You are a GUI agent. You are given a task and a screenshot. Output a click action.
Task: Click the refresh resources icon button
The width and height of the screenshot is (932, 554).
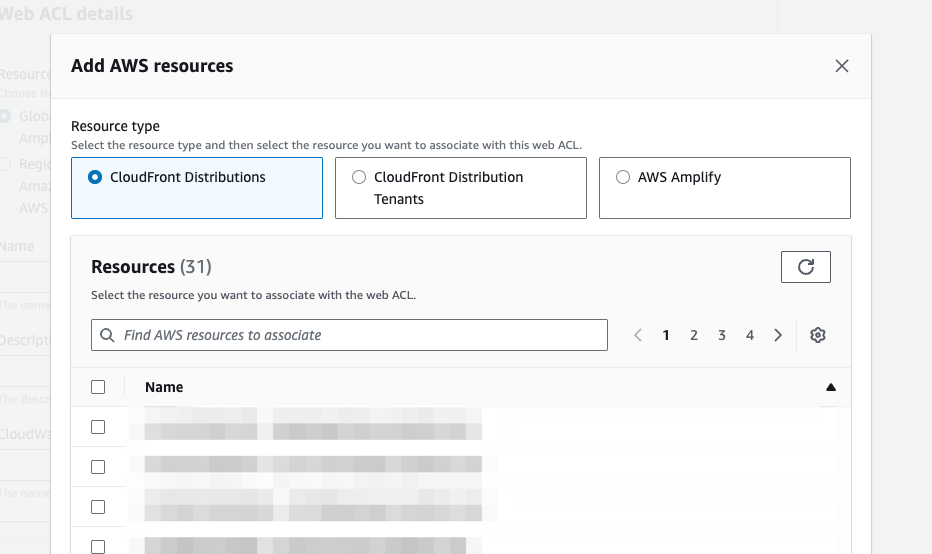point(806,267)
